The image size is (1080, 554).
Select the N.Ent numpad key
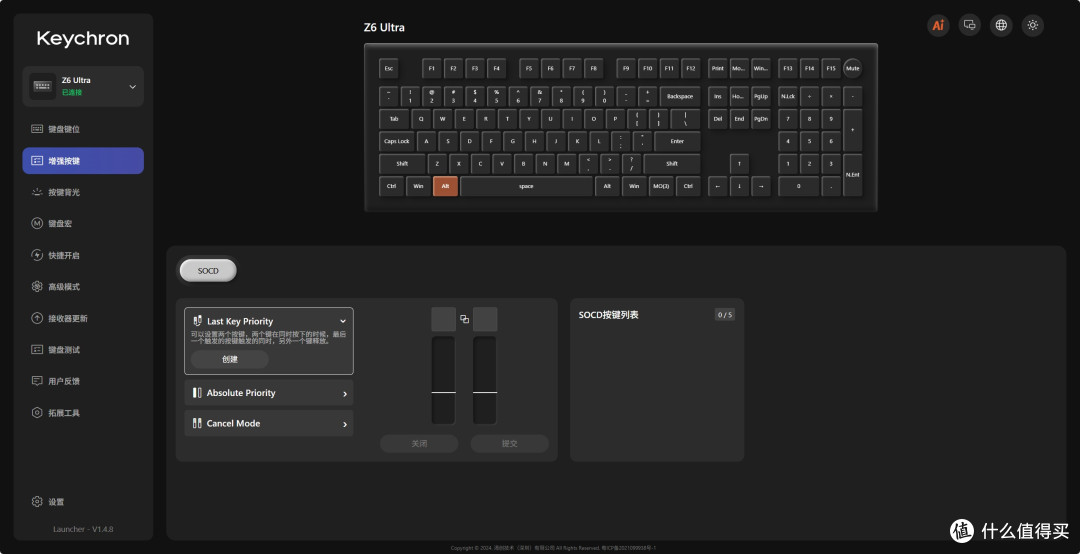pos(853,175)
